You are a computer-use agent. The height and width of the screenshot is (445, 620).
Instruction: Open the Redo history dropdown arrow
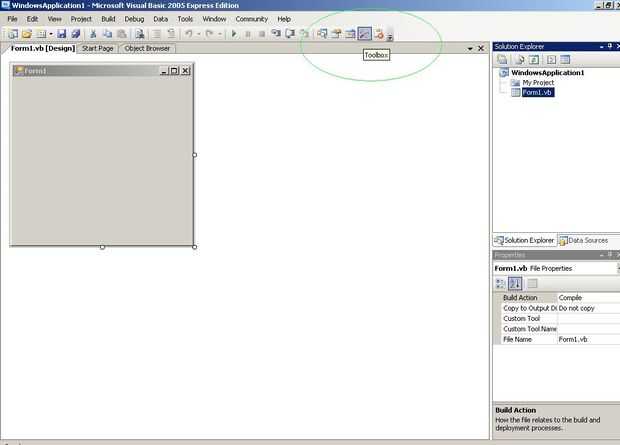tap(219, 34)
